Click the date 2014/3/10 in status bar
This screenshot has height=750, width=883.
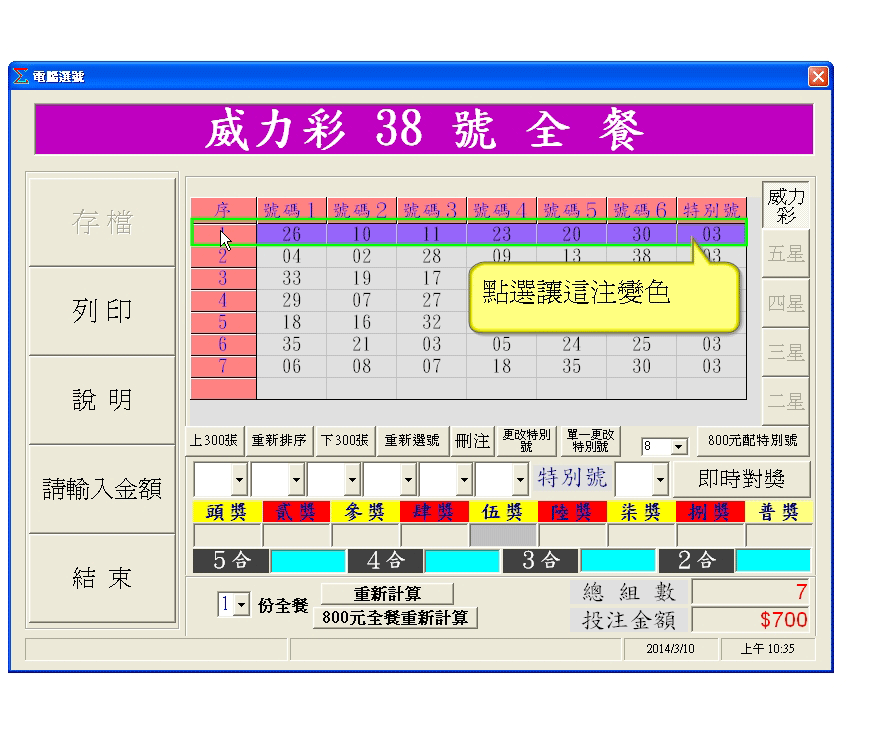click(x=670, y=649)
